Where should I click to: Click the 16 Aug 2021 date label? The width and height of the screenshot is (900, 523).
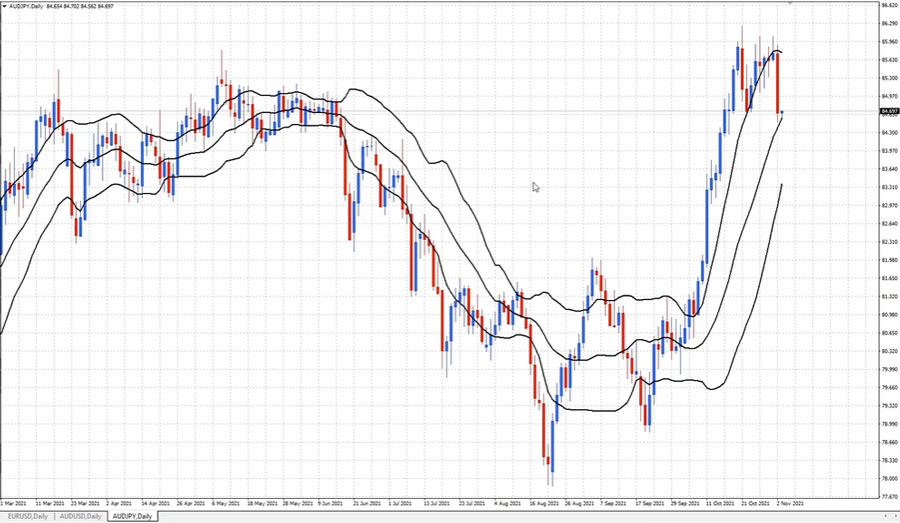(x=544, y=503)
